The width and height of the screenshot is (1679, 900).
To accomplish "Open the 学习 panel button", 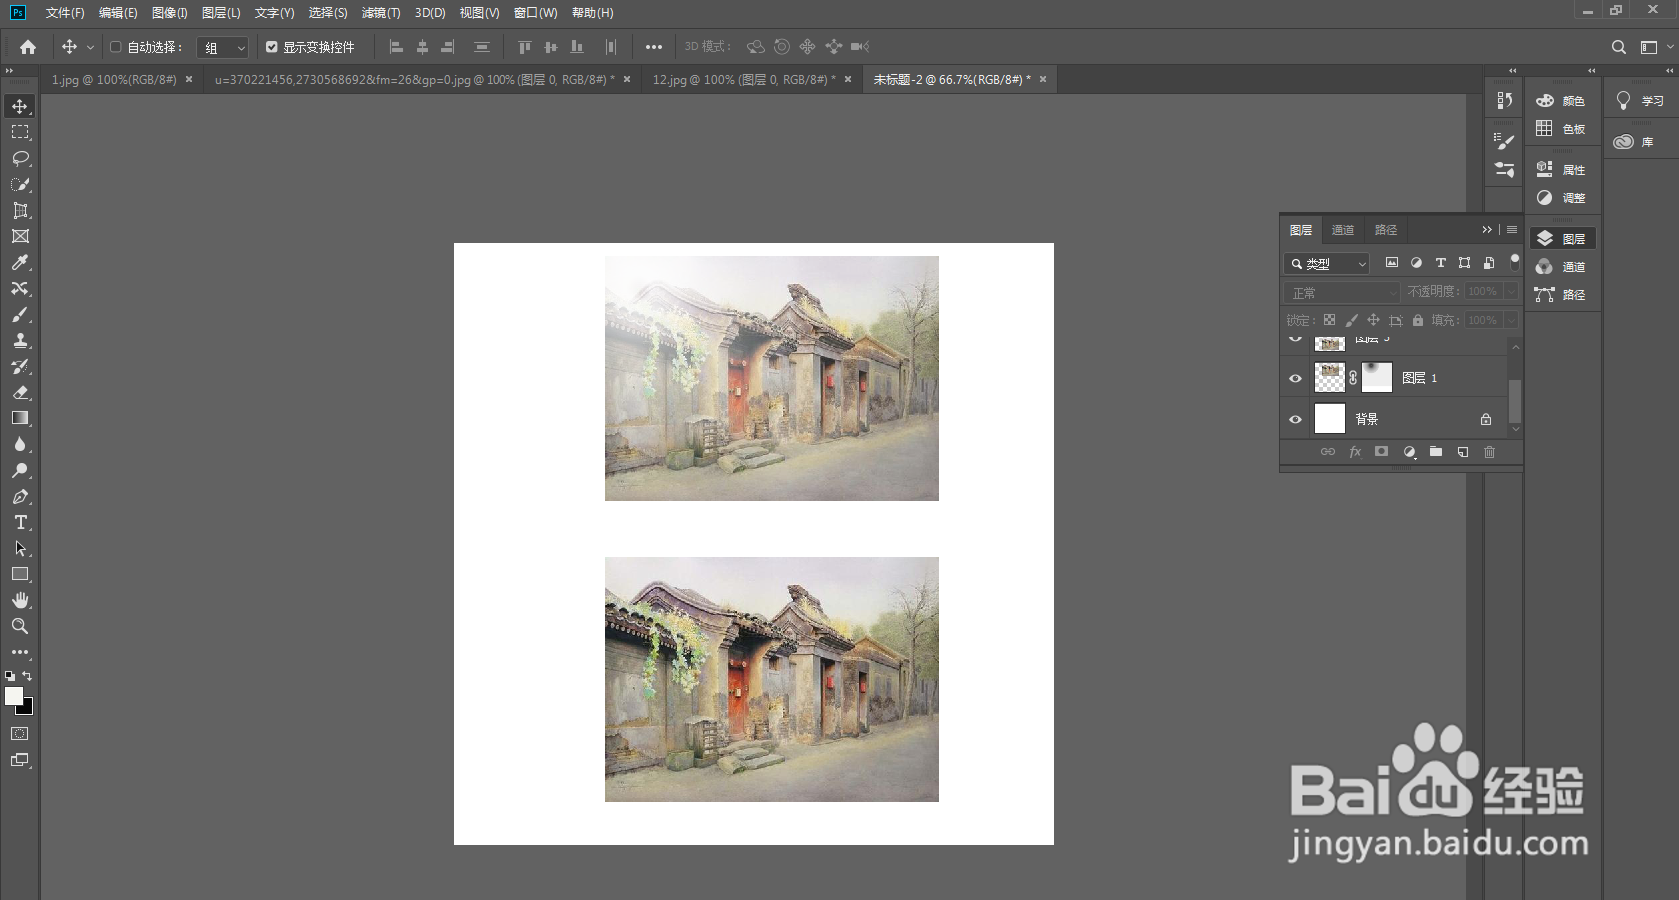I will [1640, 100].
